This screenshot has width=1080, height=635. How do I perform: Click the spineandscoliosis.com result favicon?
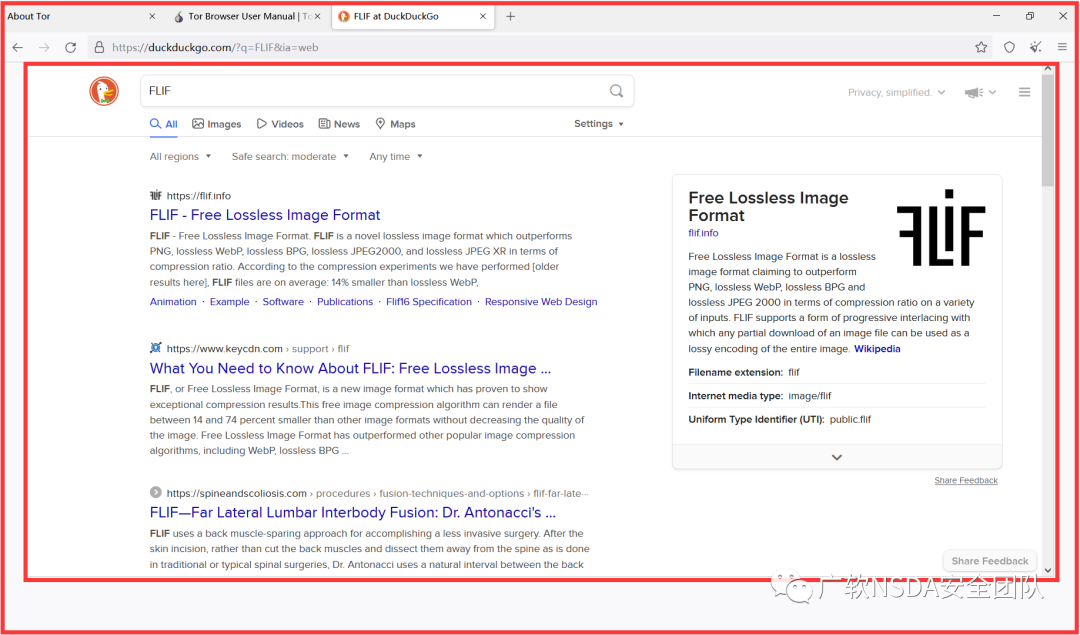pyautogui.click(x=156, y=493)
